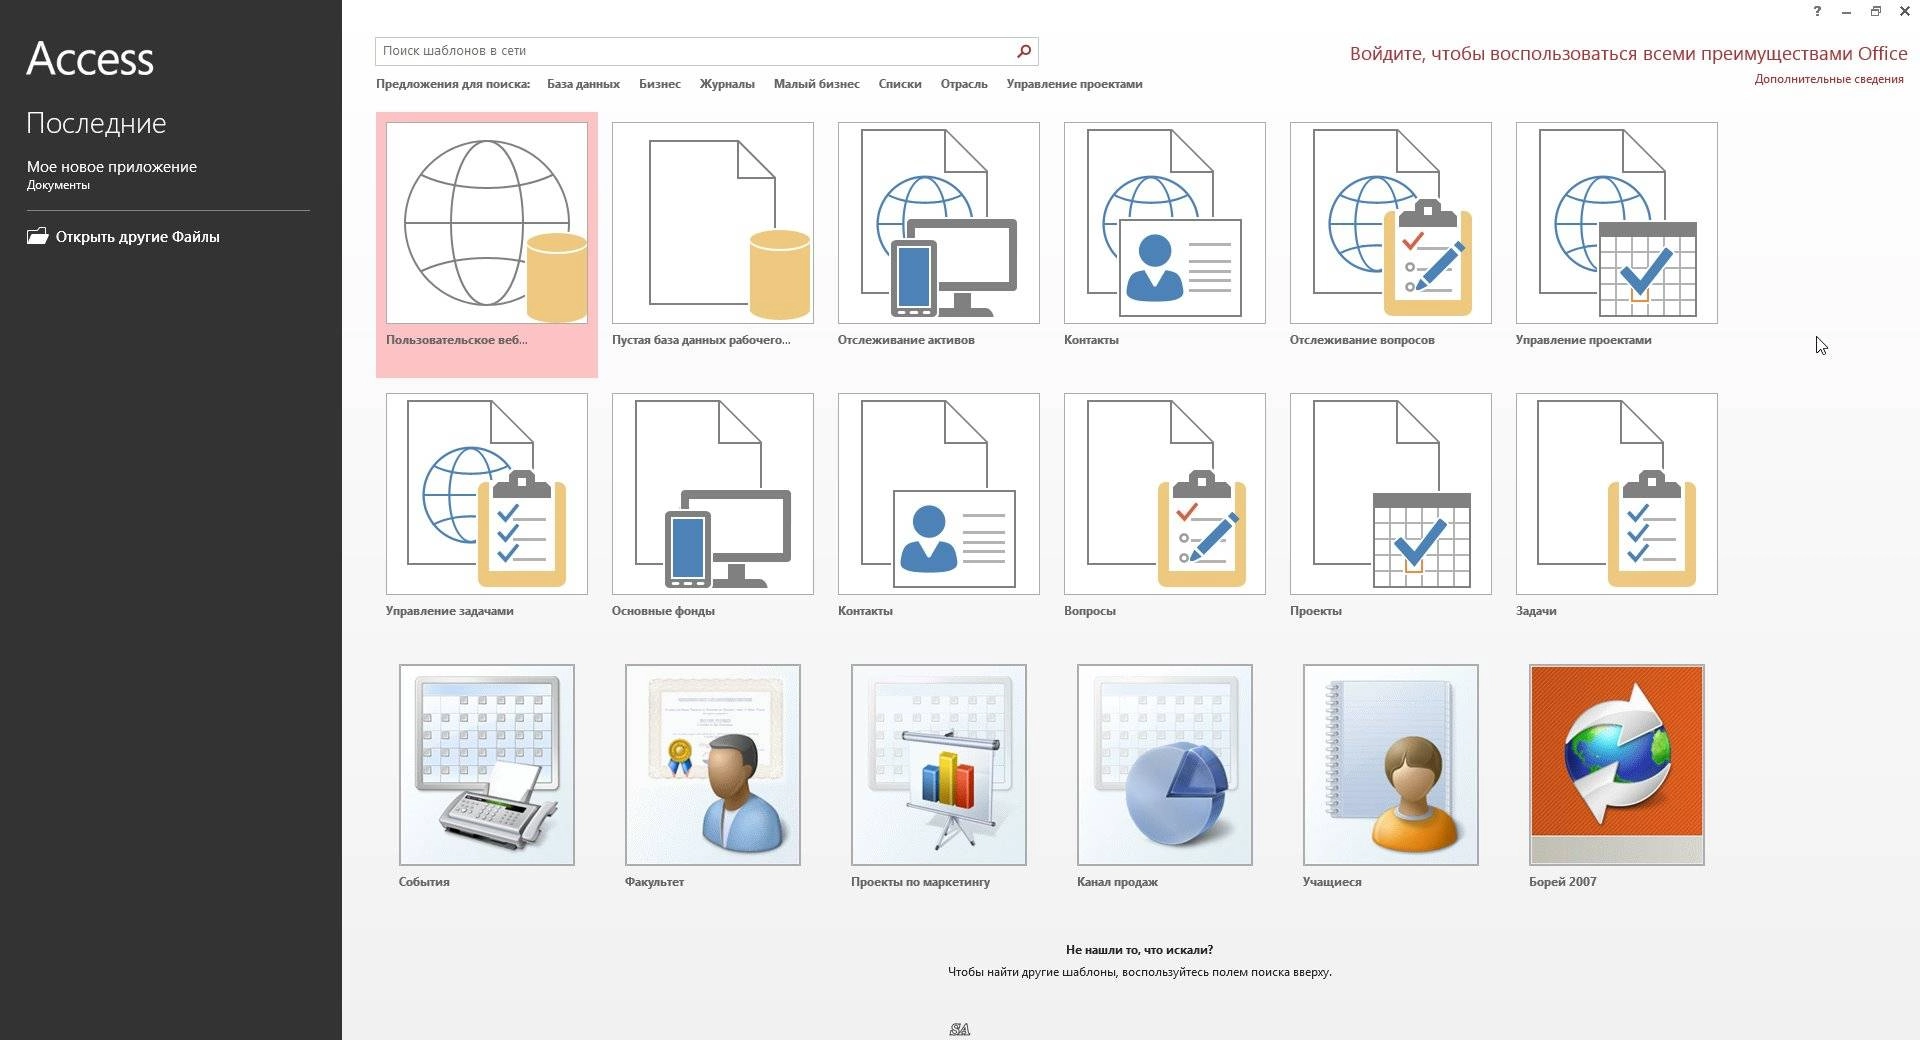Choose the 'Основные фонды' template icon

[713, 494]
